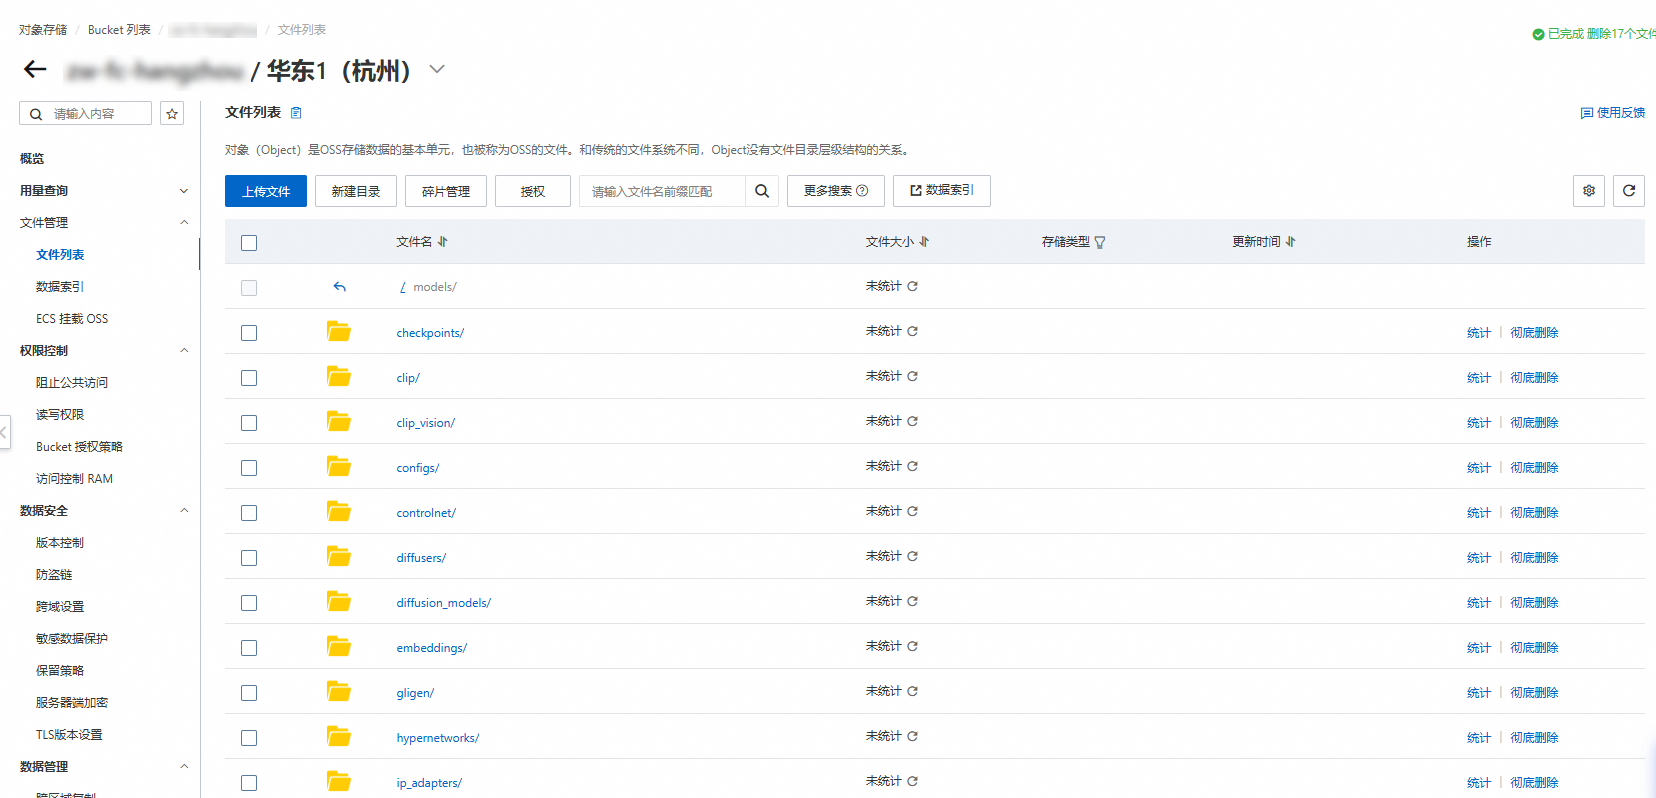Click the 新建目录 button
1656x798 pixels.
click(x=356, y=191)
